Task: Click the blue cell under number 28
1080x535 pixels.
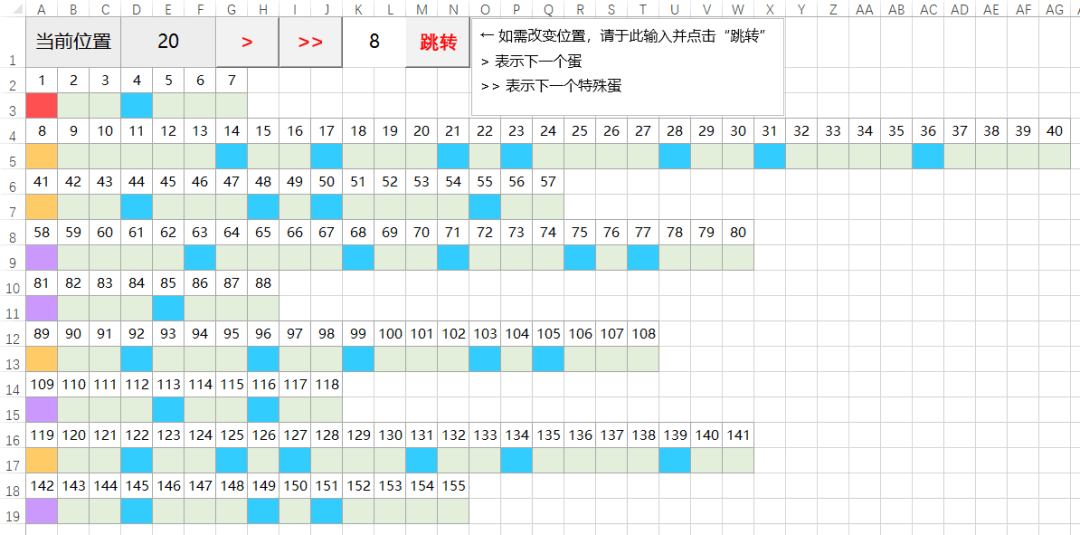Action: 675,156
